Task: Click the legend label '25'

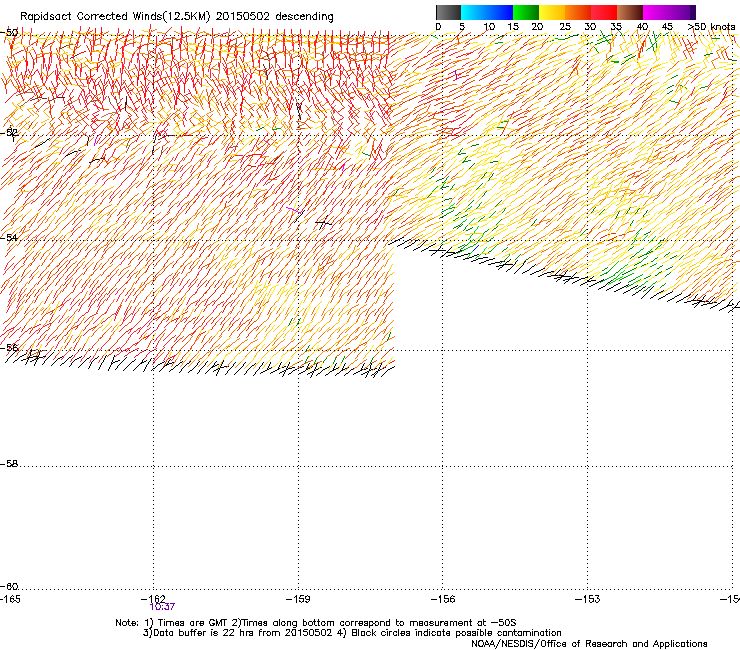Action: [565, 27]
